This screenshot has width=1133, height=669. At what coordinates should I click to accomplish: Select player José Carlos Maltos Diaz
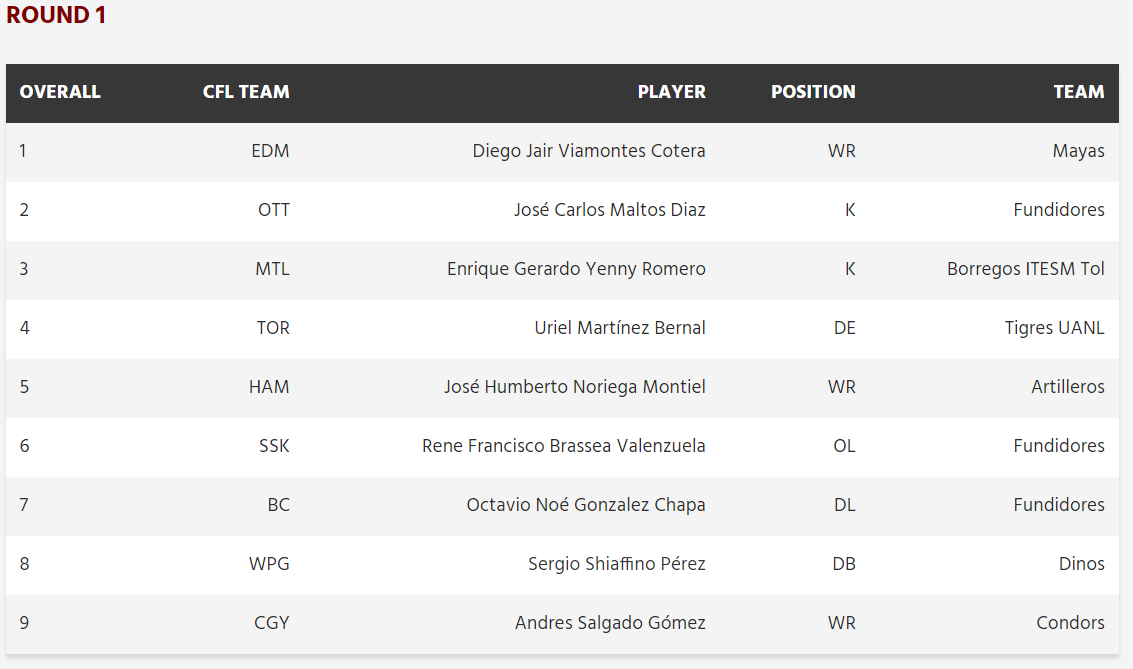[610, 210]
